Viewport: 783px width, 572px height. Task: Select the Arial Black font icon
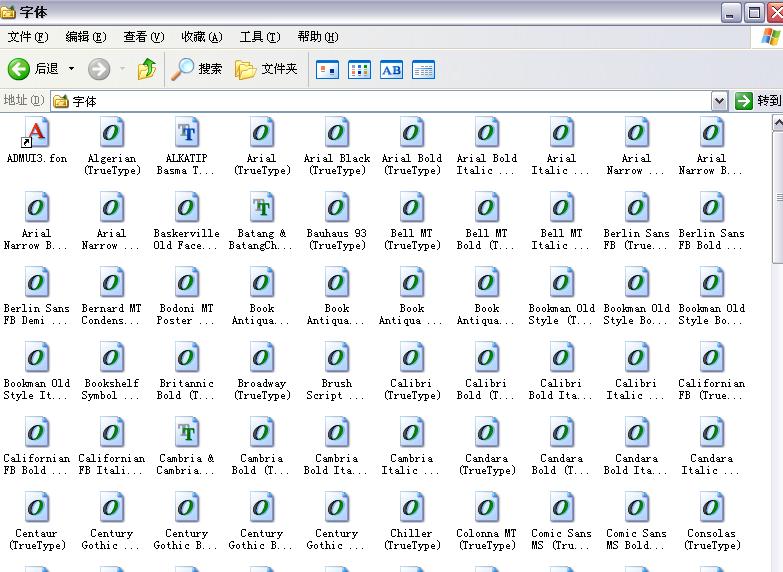(x=337, y=133)
